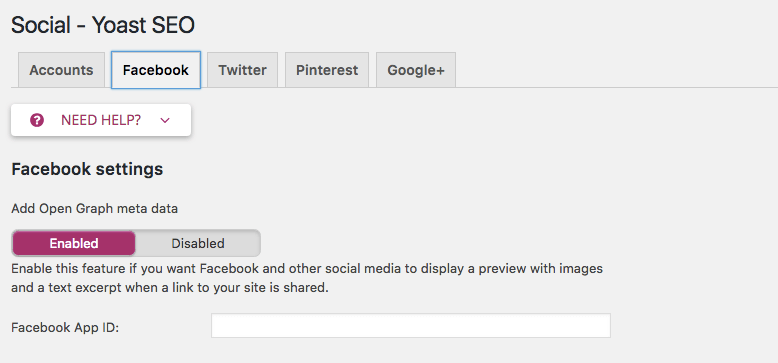Image resolution: width=778 pixels, height=363 pixels.
Task: Expand the NEED HELP? chevron arrow
Action: (x=165, y=120)
